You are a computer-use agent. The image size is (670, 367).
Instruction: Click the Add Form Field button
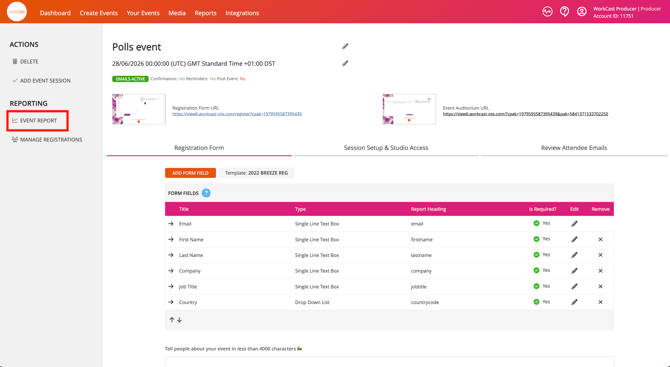(190, 173)
